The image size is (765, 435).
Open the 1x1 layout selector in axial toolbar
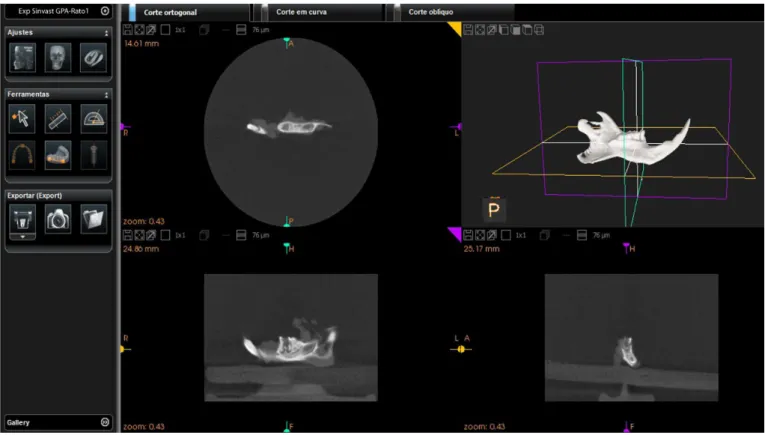tap(181, 30)
